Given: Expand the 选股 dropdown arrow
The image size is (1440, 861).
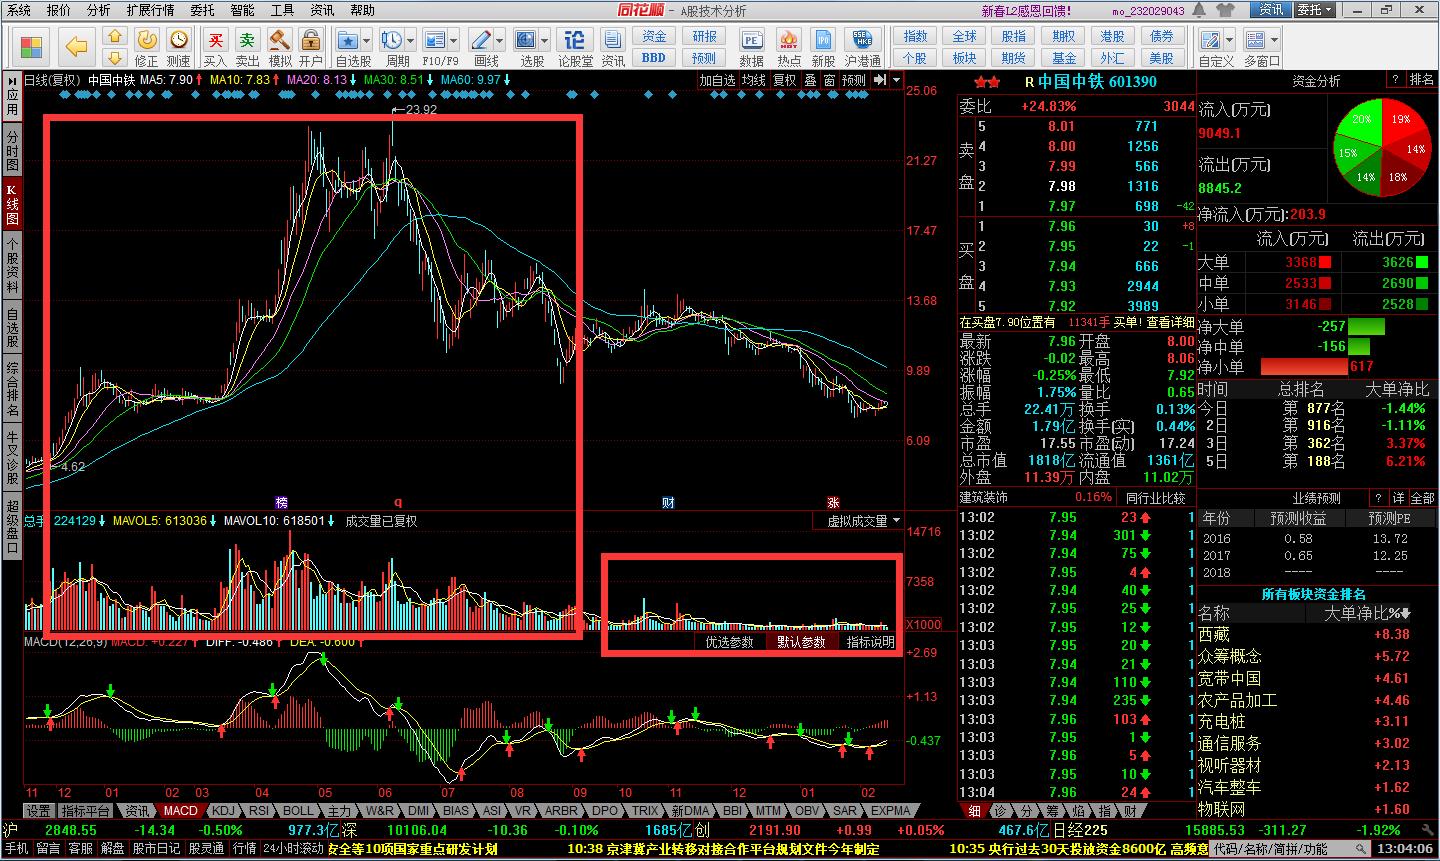Looking at the screenshot, I should coord(545,41).
